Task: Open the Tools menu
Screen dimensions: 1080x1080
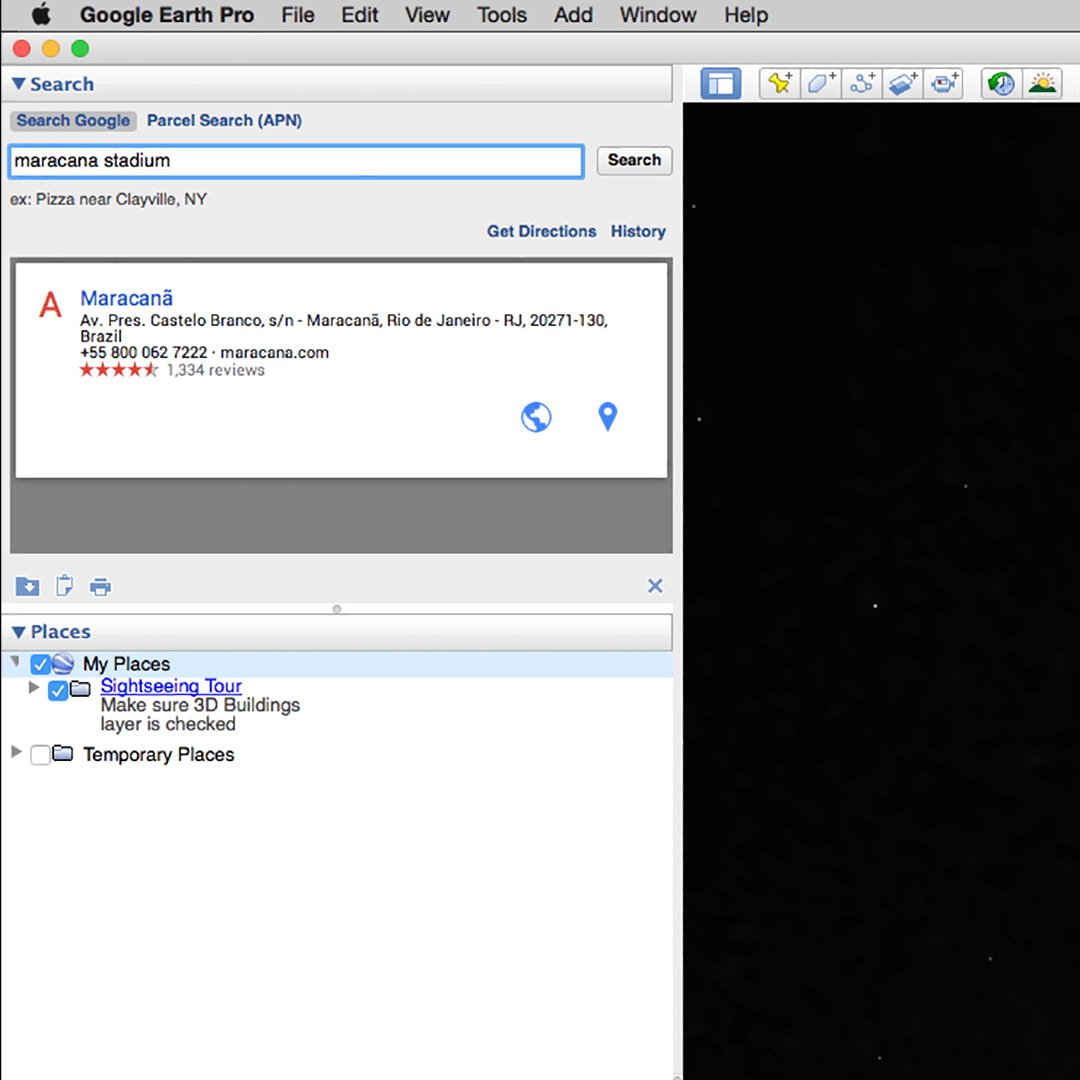Action: [x=502, y=14]
